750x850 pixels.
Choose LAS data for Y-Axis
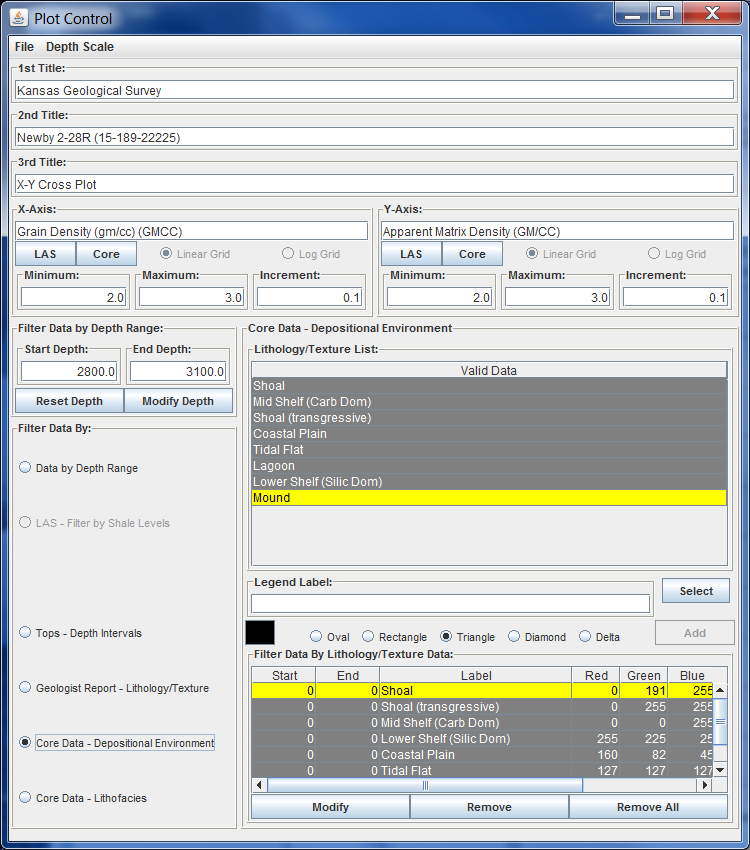[x=411, y=254]
